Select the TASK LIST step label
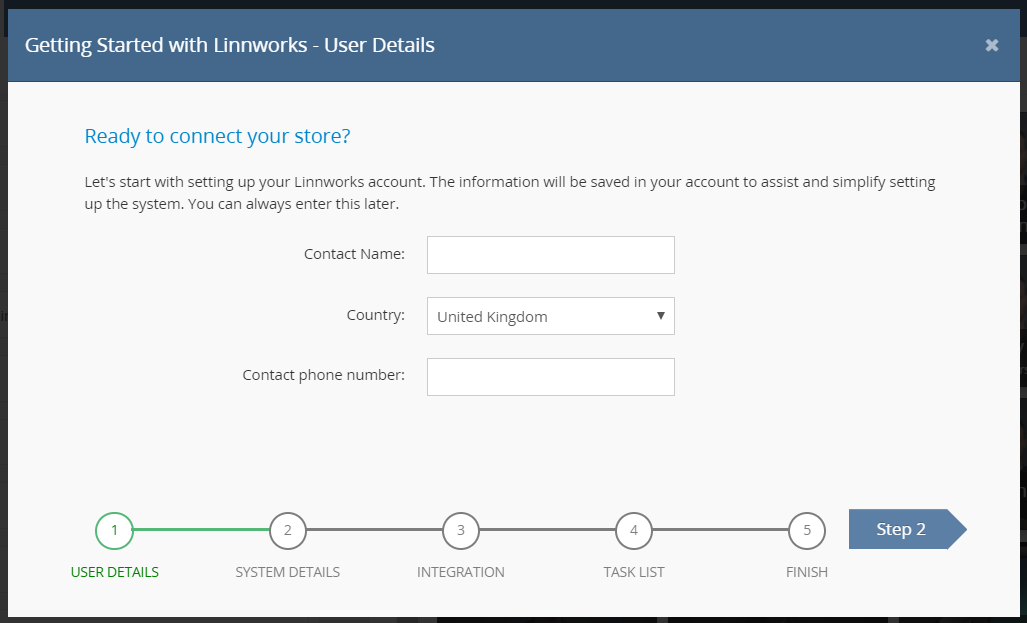 [633, 572]
